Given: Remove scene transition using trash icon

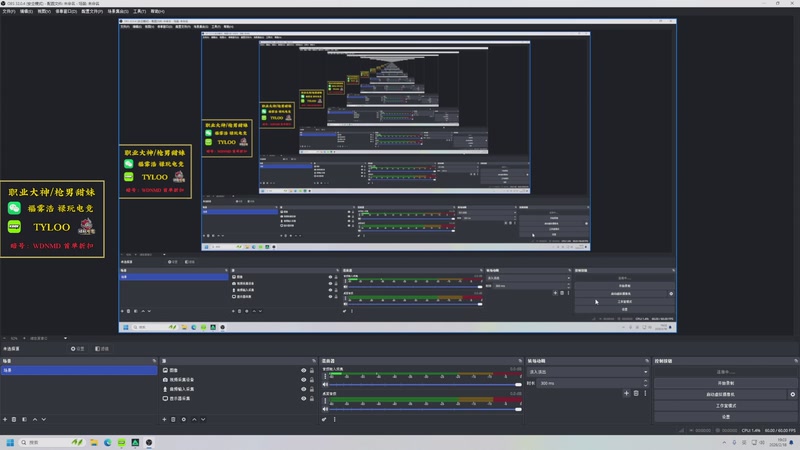Looking at the screenshot, I should click(x=636, y=393).
